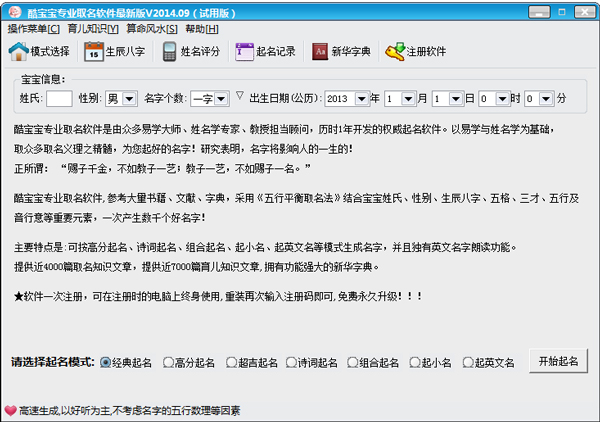600x422 pixels.
Task: Click 注册软件 toolbar label
Action: tap(426, 51)
